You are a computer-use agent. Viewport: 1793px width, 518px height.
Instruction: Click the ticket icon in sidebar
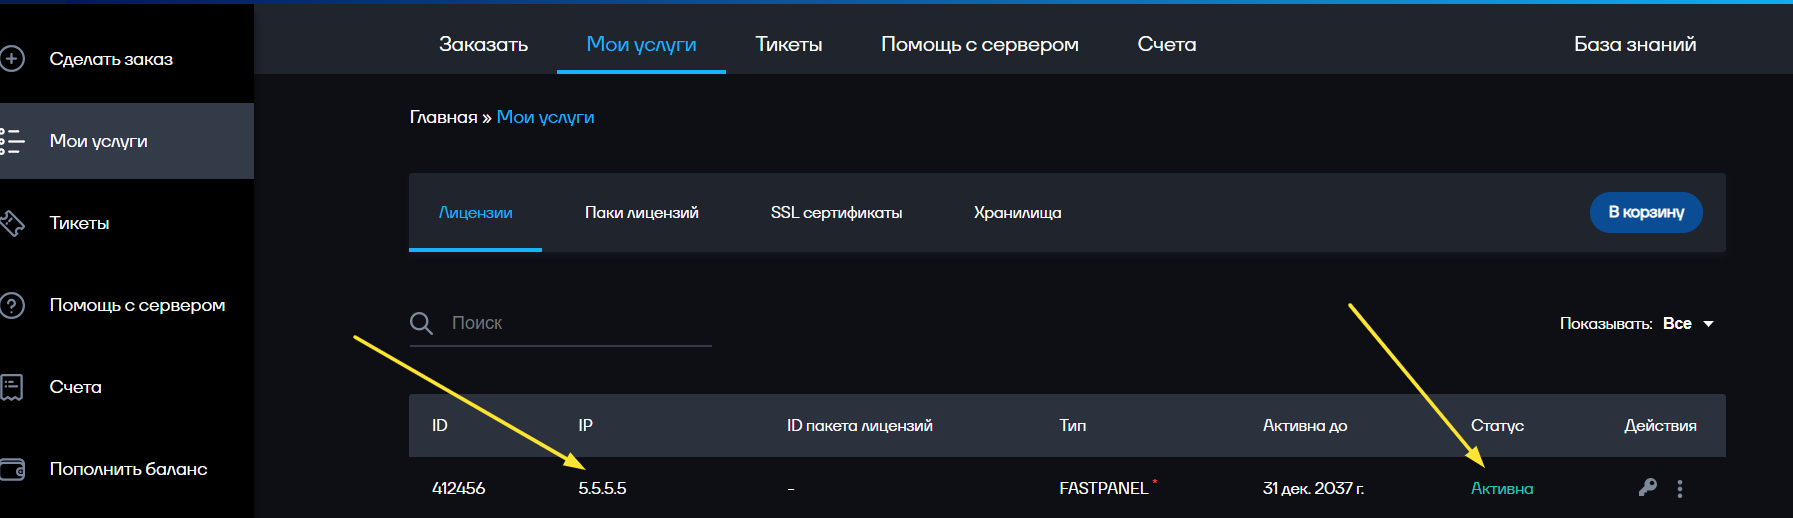pyautogui.click(x=11, y=223)
